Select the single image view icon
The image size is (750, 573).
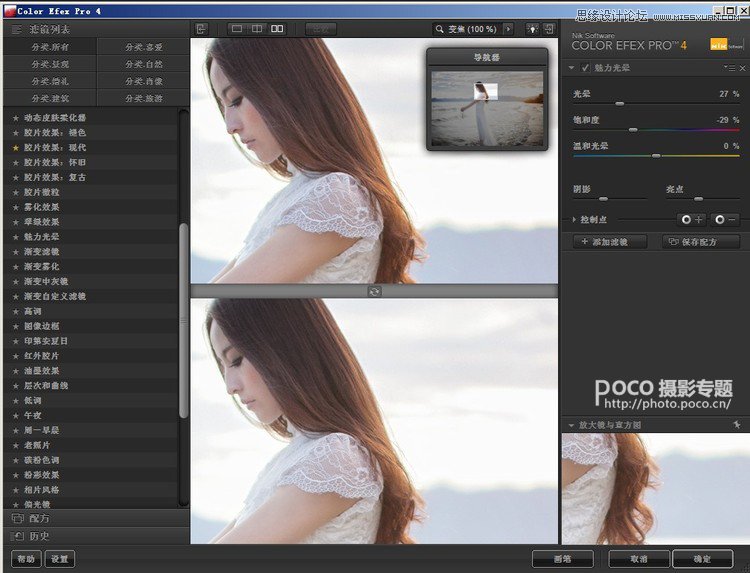point(237,29)
